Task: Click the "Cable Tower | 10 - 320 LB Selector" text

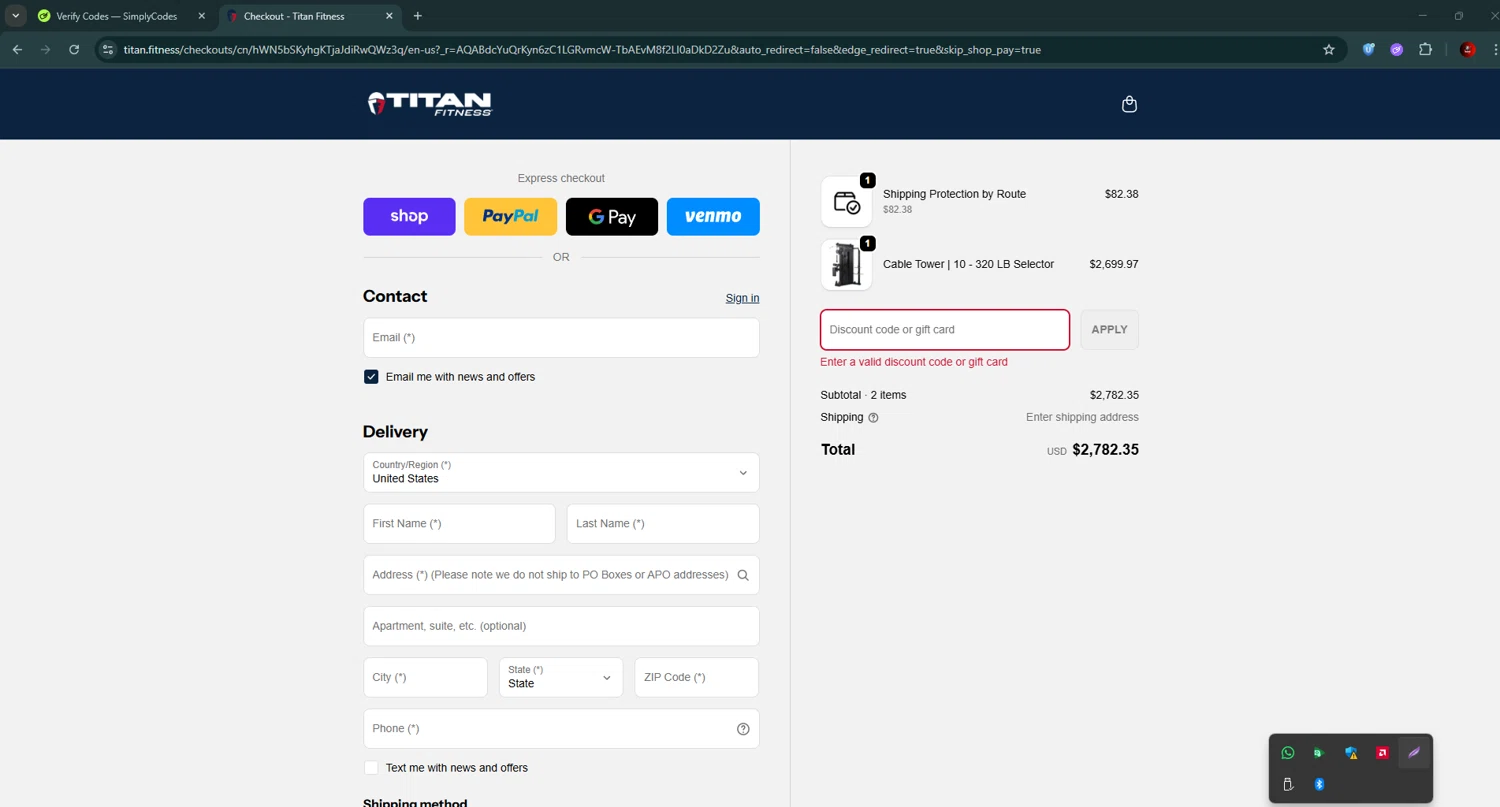Action: [968, 265]
